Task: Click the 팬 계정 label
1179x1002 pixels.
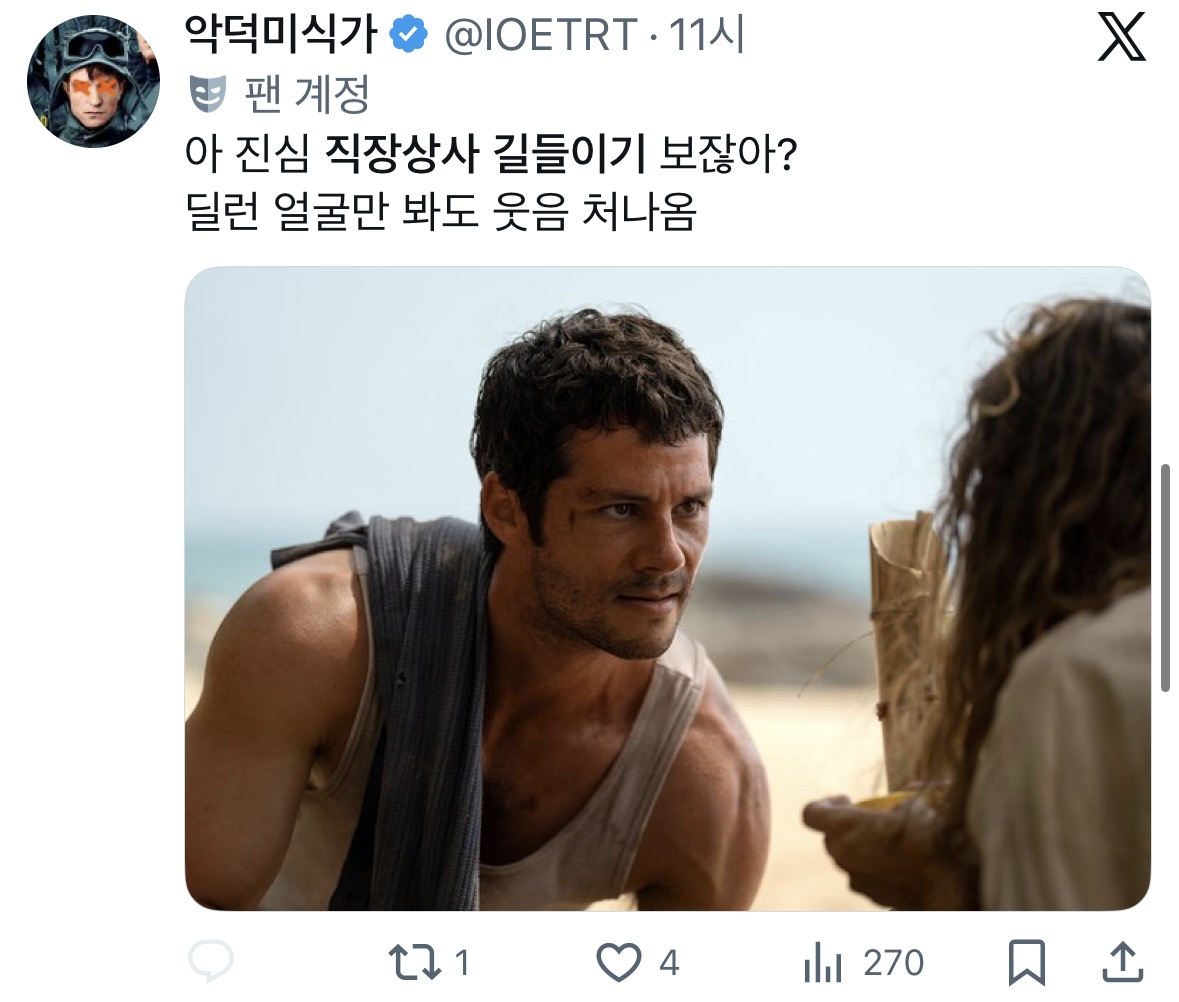Action: (308, 94)
